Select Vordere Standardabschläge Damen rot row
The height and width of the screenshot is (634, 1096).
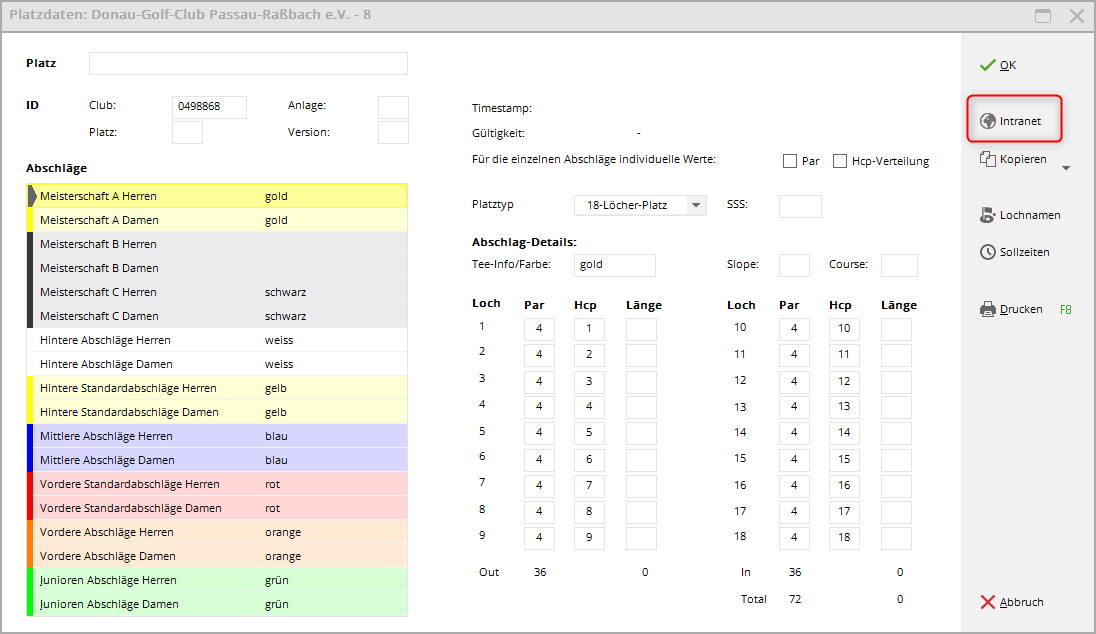click(150, 508)
